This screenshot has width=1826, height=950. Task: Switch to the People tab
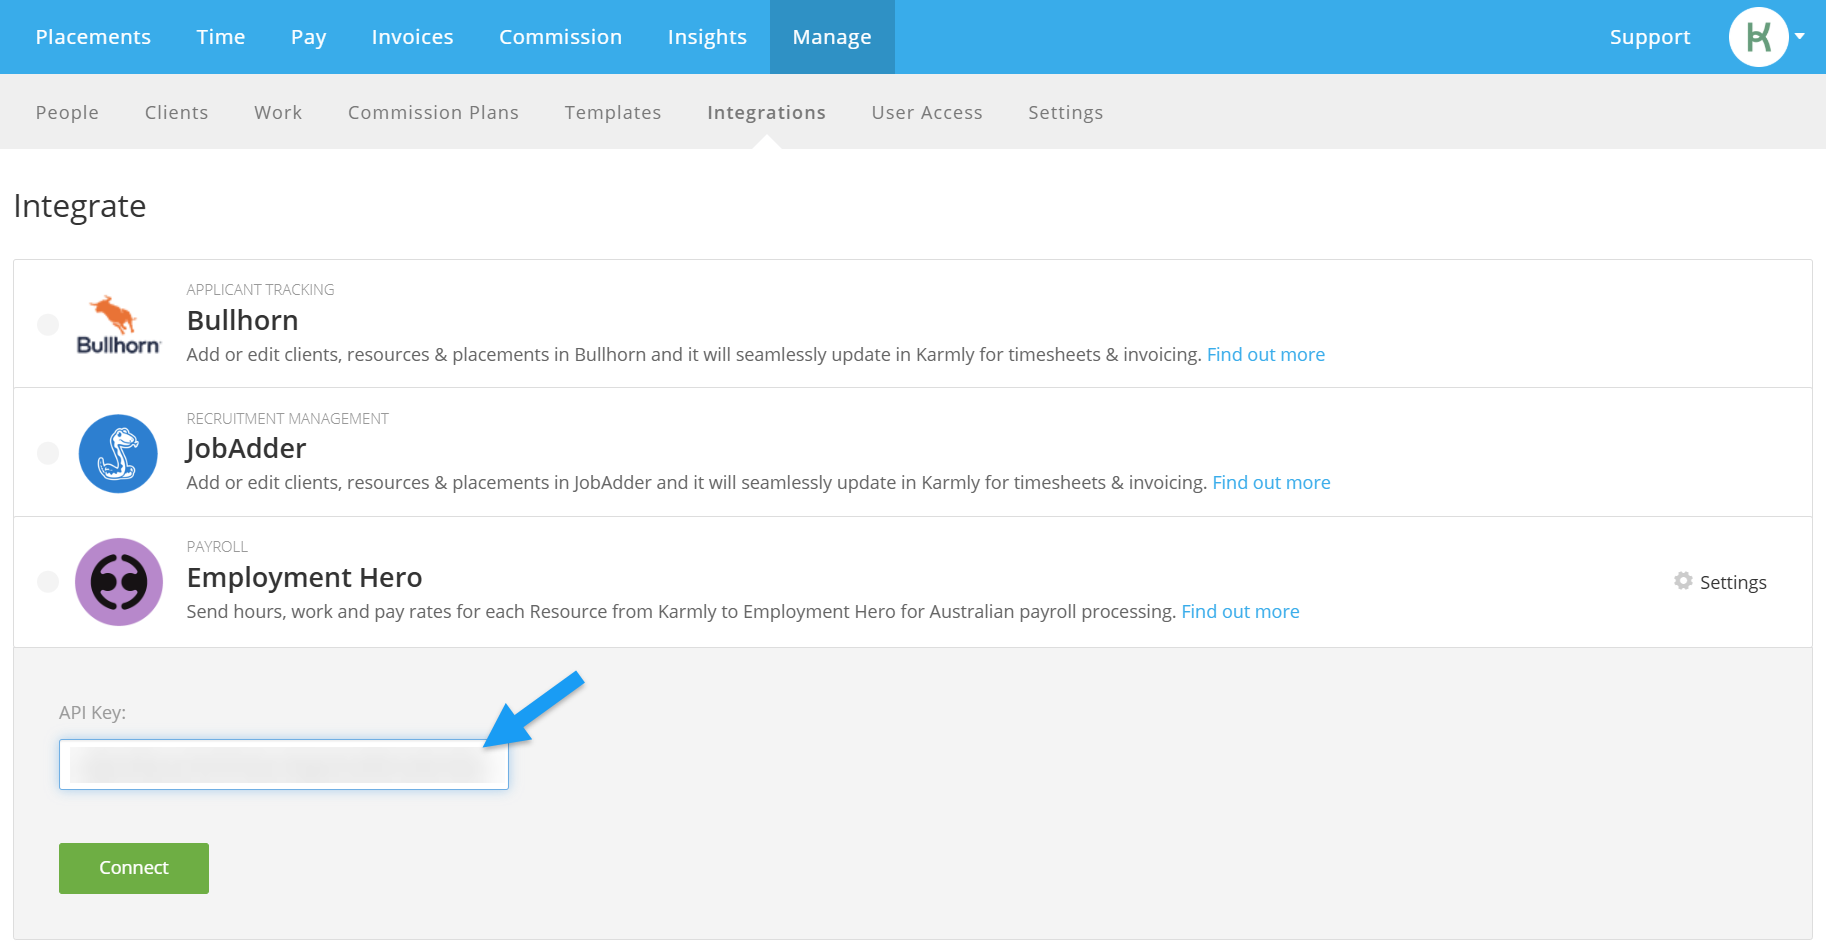point(67,112)
